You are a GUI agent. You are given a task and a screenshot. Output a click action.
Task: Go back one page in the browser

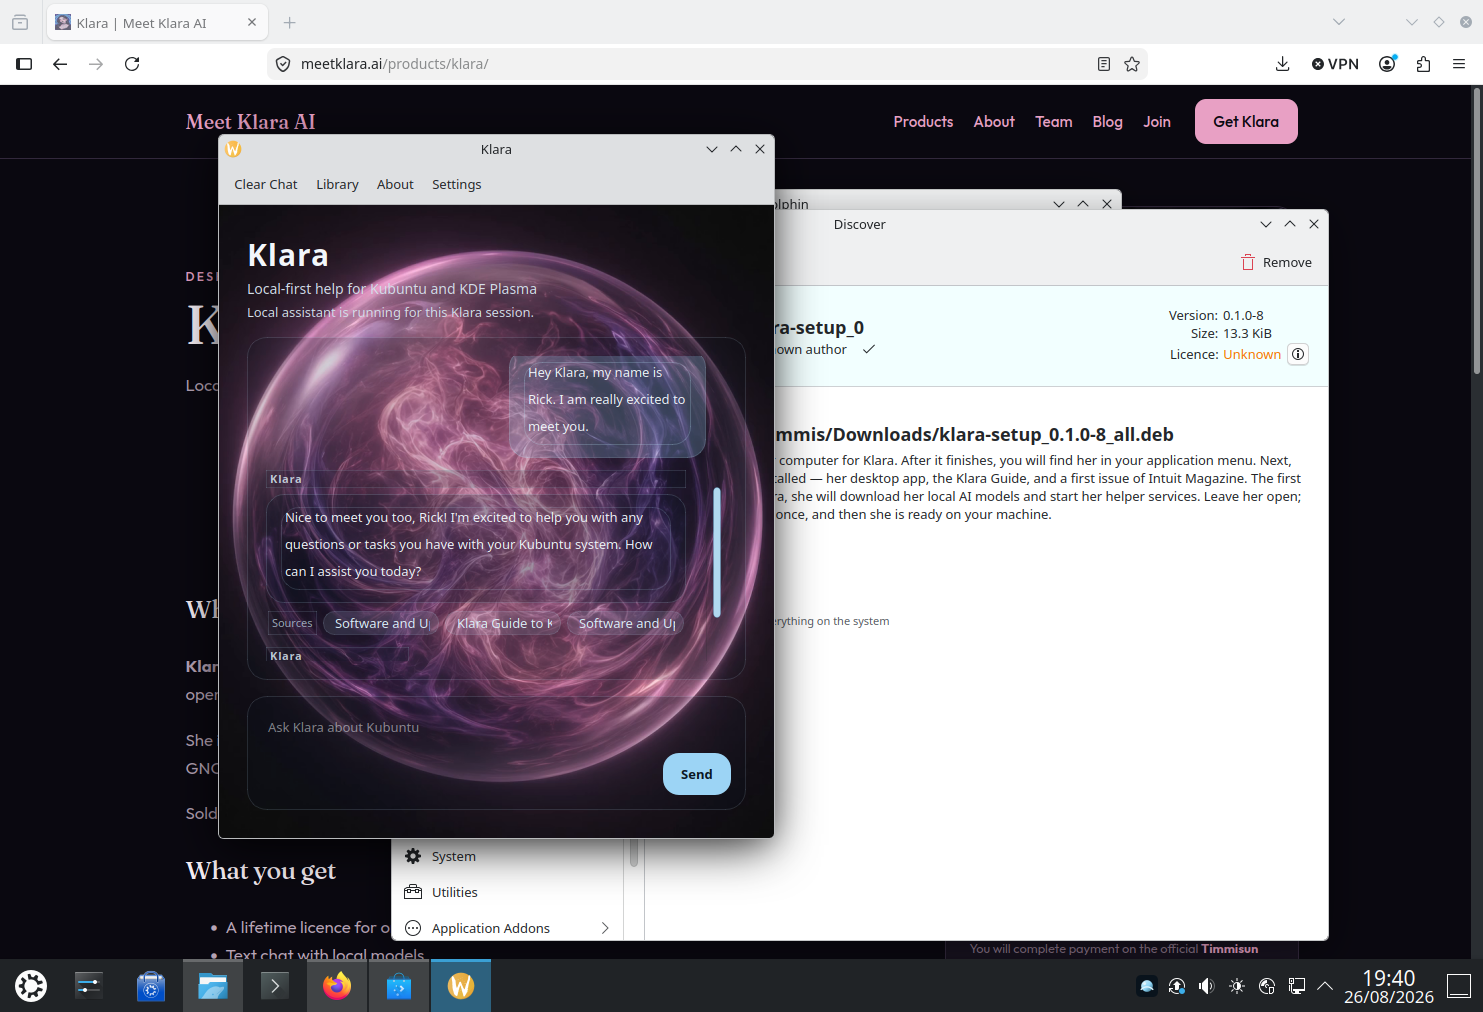(x=60, y=64)
